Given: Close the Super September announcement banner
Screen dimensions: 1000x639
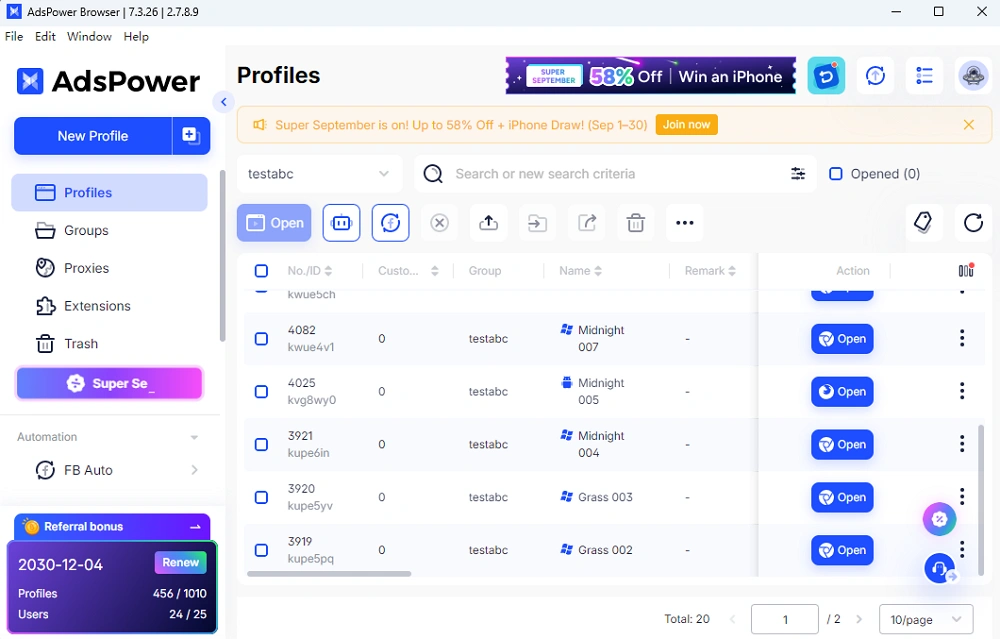Looking at the screenshot, I should [x=969, y=125].
